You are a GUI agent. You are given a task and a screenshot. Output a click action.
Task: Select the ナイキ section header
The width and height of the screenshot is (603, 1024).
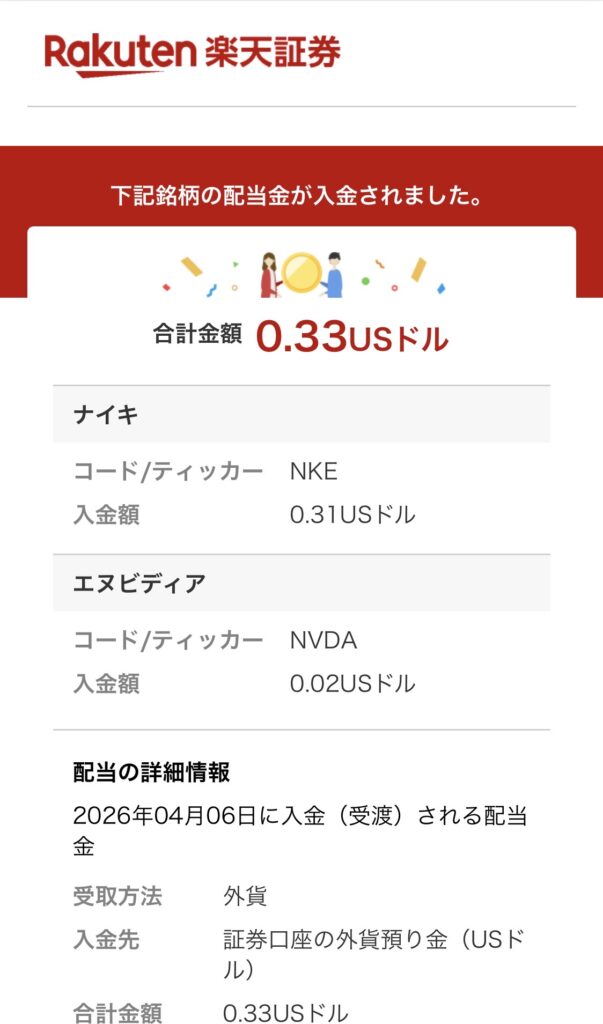(x=105, y=415)
